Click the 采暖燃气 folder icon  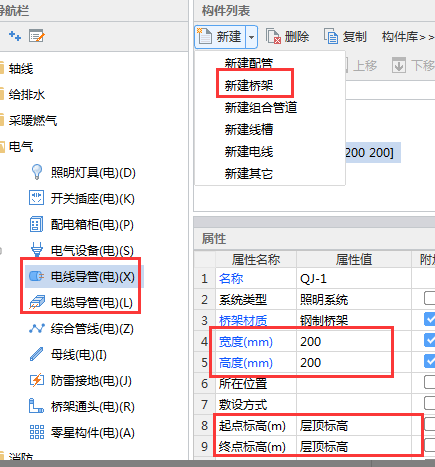[x=2, y=120]
